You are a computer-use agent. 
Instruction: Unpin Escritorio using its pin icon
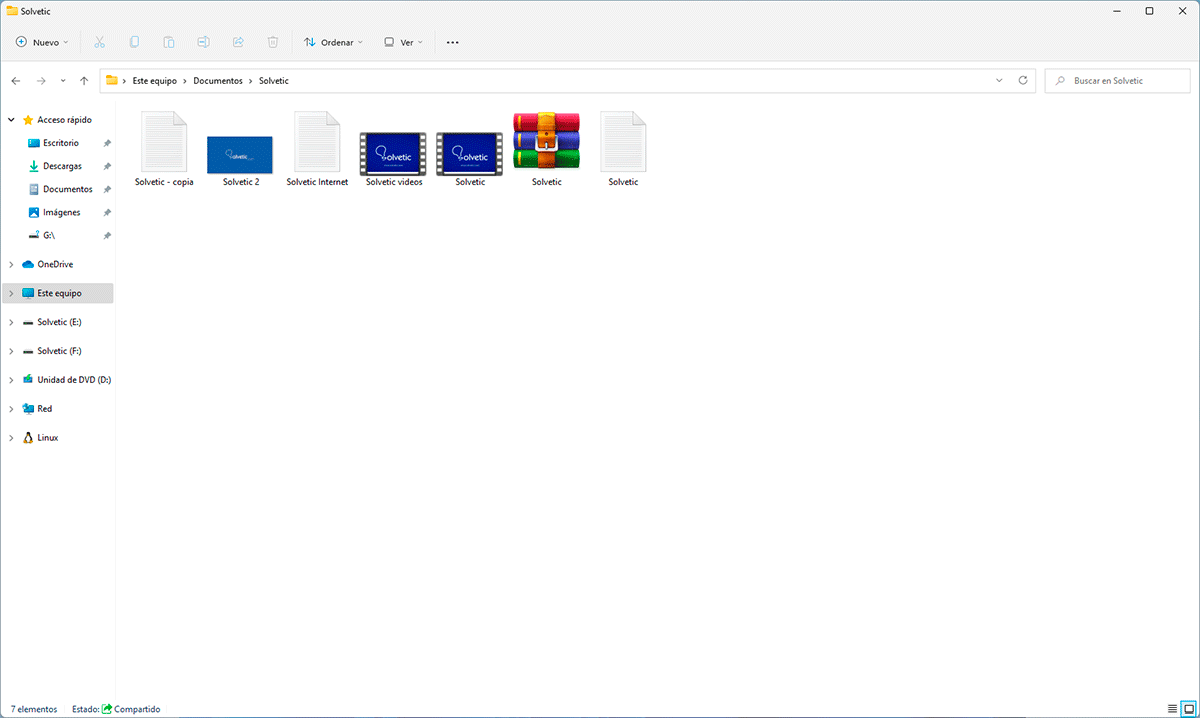[x=107, y=143]
